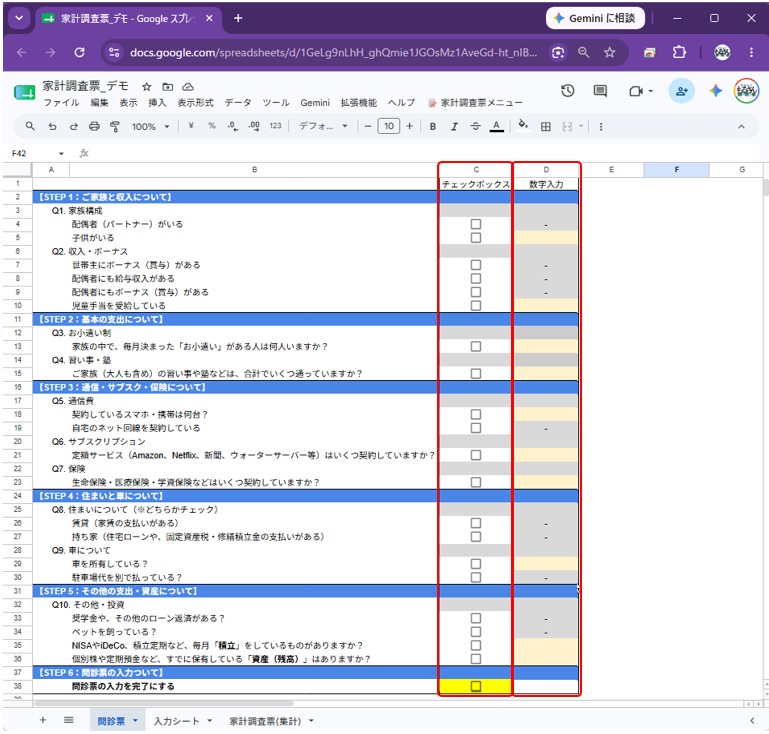This screenshot has height=734, width=769.
Task: Apply yen currency format
Action: click(x=191, y=126)
